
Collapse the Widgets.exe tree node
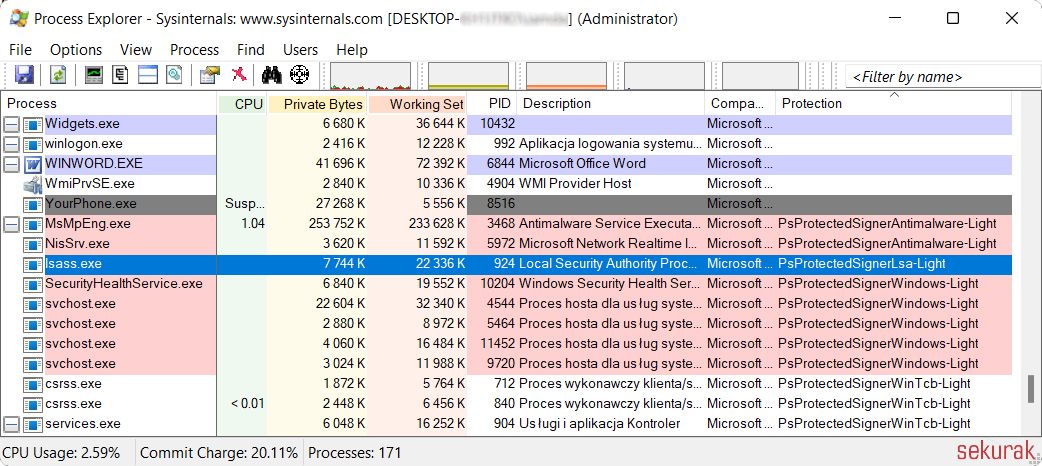12,124
